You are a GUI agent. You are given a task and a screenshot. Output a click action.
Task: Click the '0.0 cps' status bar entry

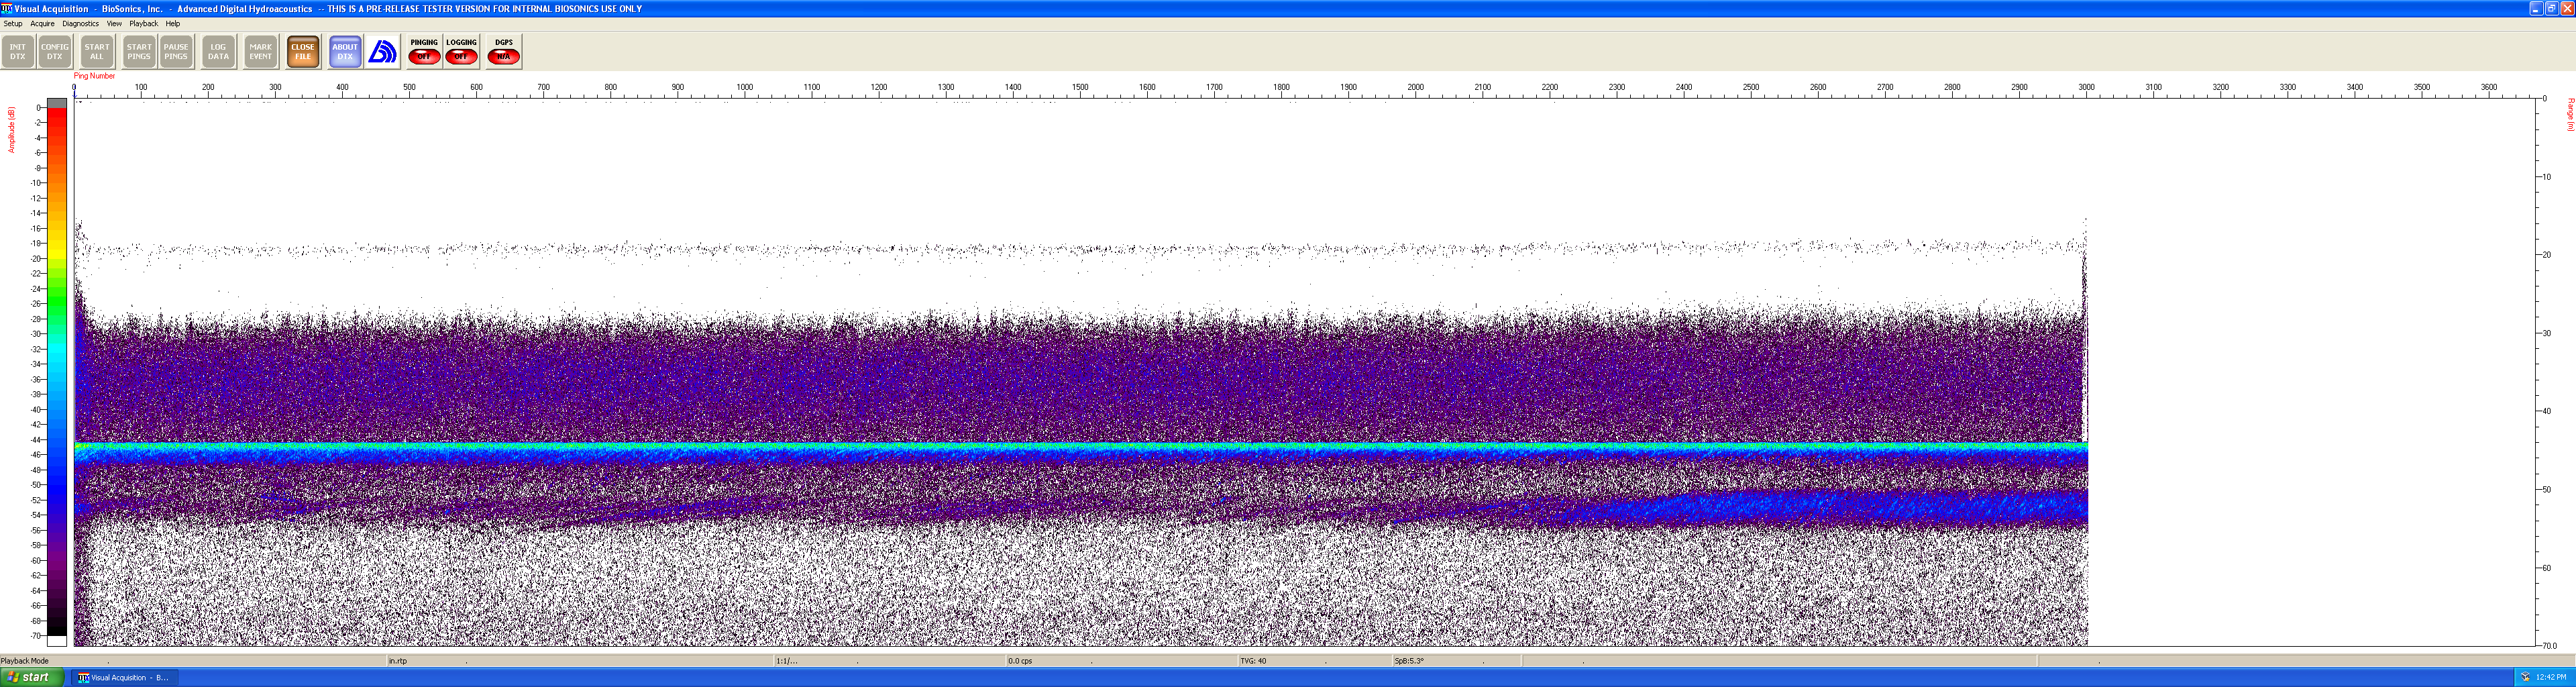[x=1020, y=661]
